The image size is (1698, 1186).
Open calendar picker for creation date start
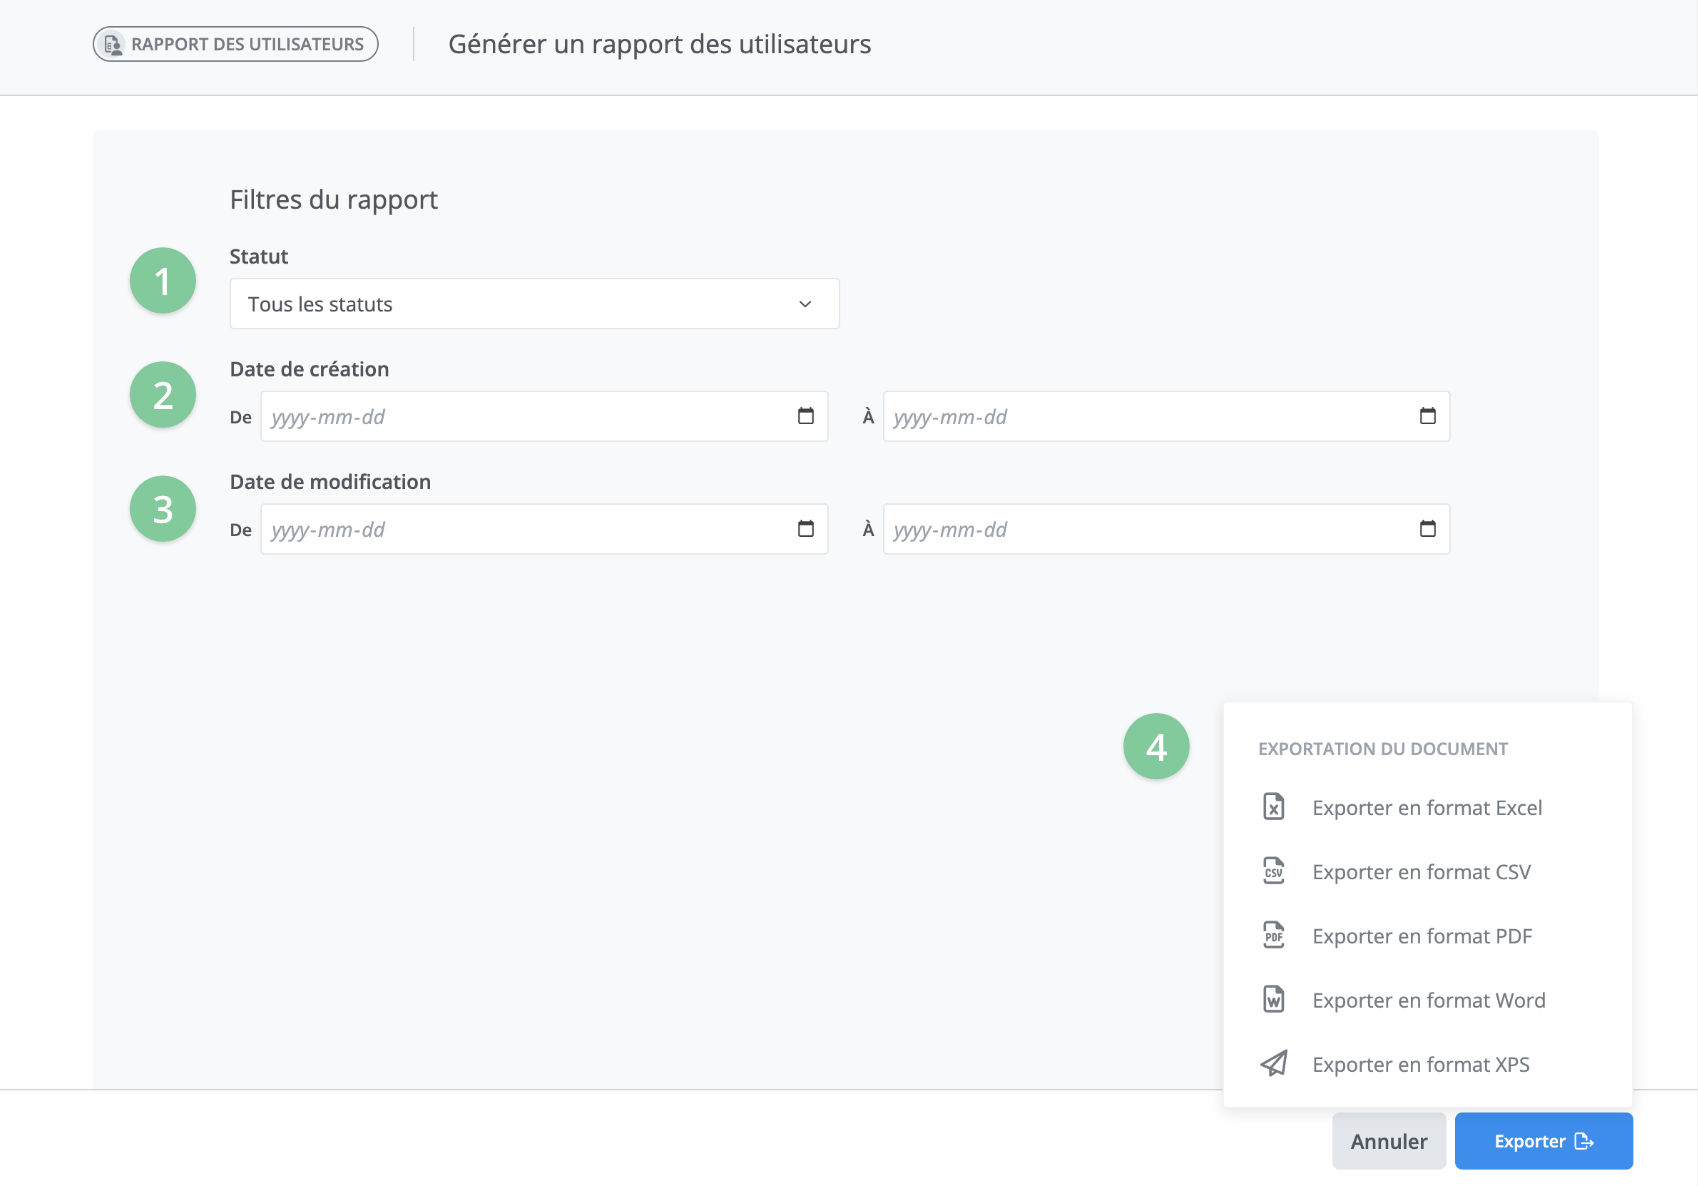click(805, 416)
